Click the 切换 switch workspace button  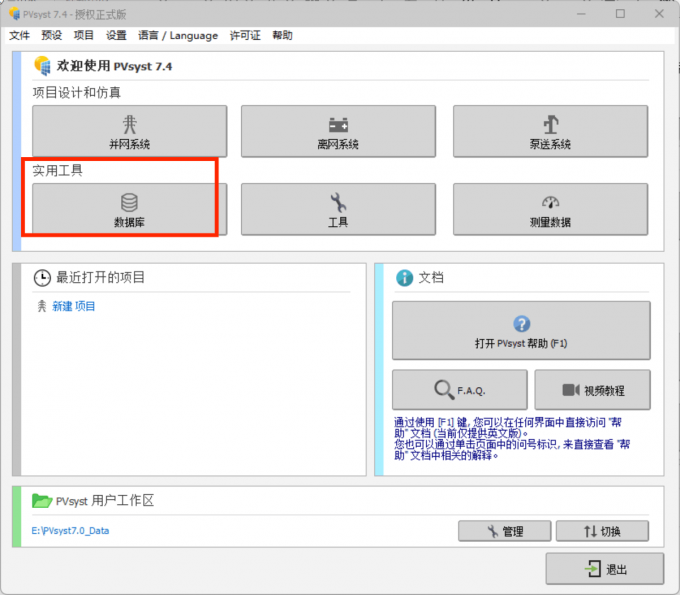[602, 531]
